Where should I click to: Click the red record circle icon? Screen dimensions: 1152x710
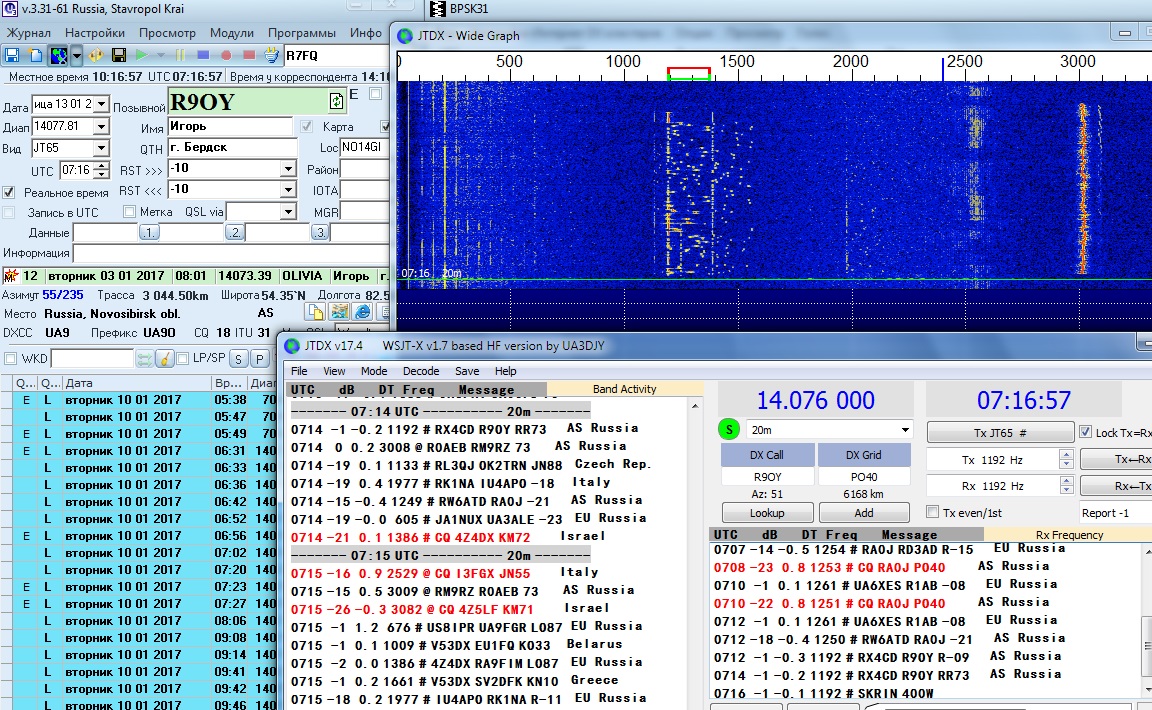pyautogui.click(x=226, y=54)
